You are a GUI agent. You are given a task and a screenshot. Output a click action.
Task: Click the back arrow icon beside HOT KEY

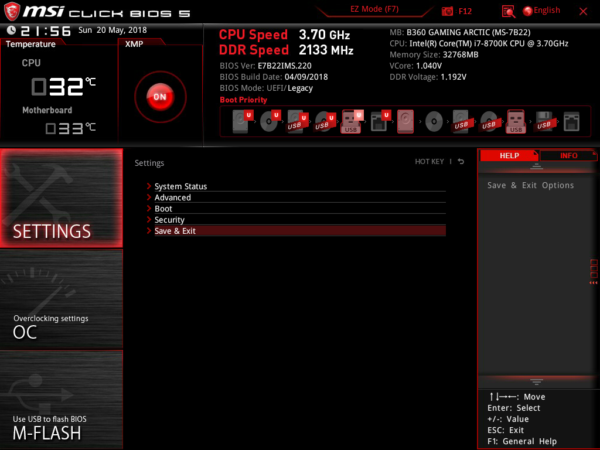pos(461,161)
